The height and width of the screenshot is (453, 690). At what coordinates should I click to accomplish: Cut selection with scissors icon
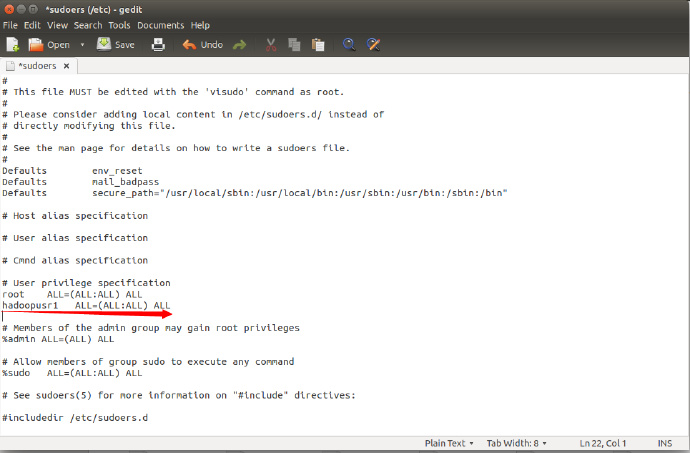[x=271, y=44]
